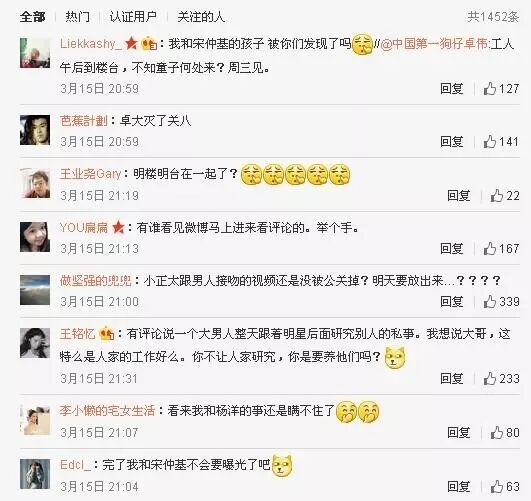
Task: Select the 全部 comments tab
Action: pyautogui.click(x=33, y=17)
